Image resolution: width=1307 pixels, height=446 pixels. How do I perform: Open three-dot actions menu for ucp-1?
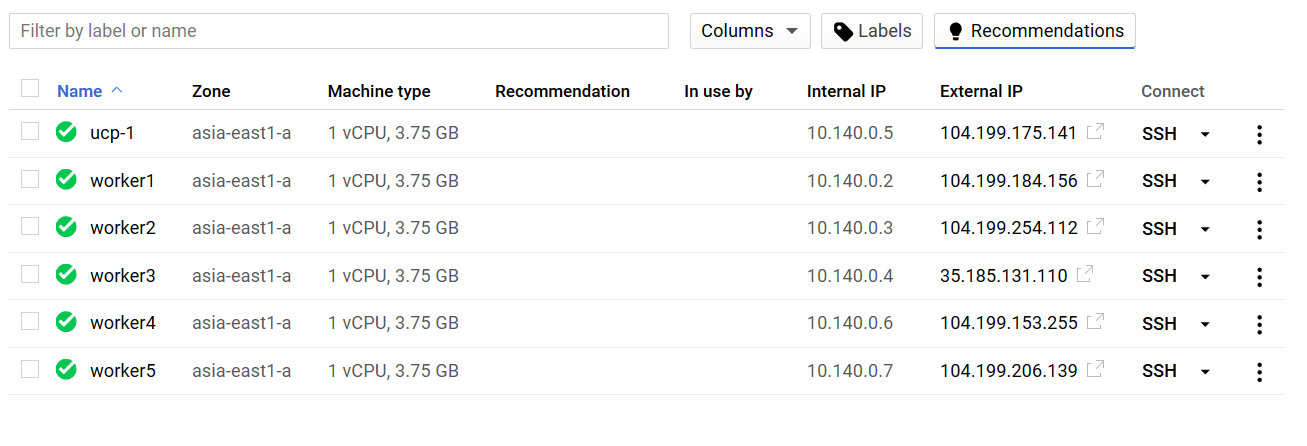point(1259,134)
